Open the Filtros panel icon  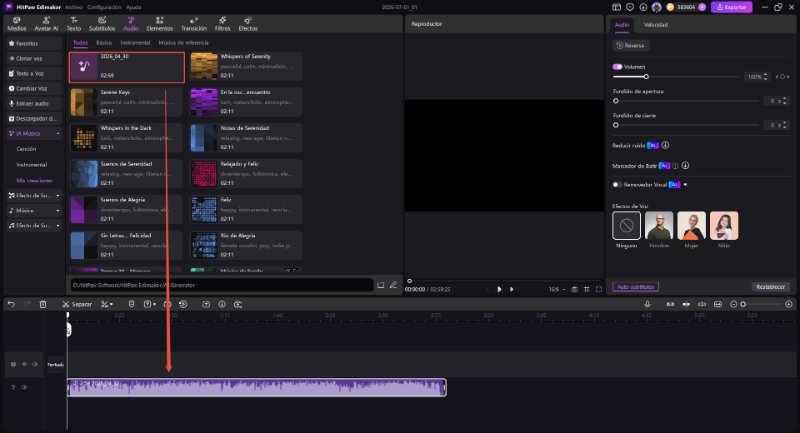(x=222, y=23)
